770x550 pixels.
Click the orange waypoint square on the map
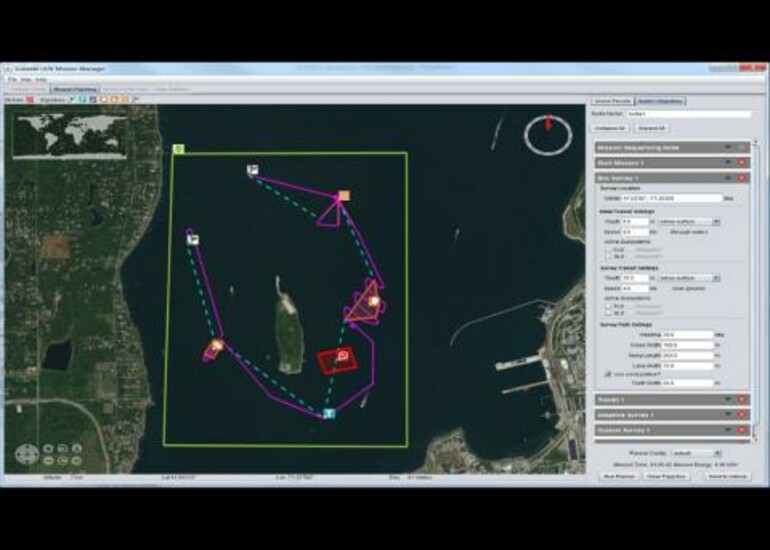(344, 196)
